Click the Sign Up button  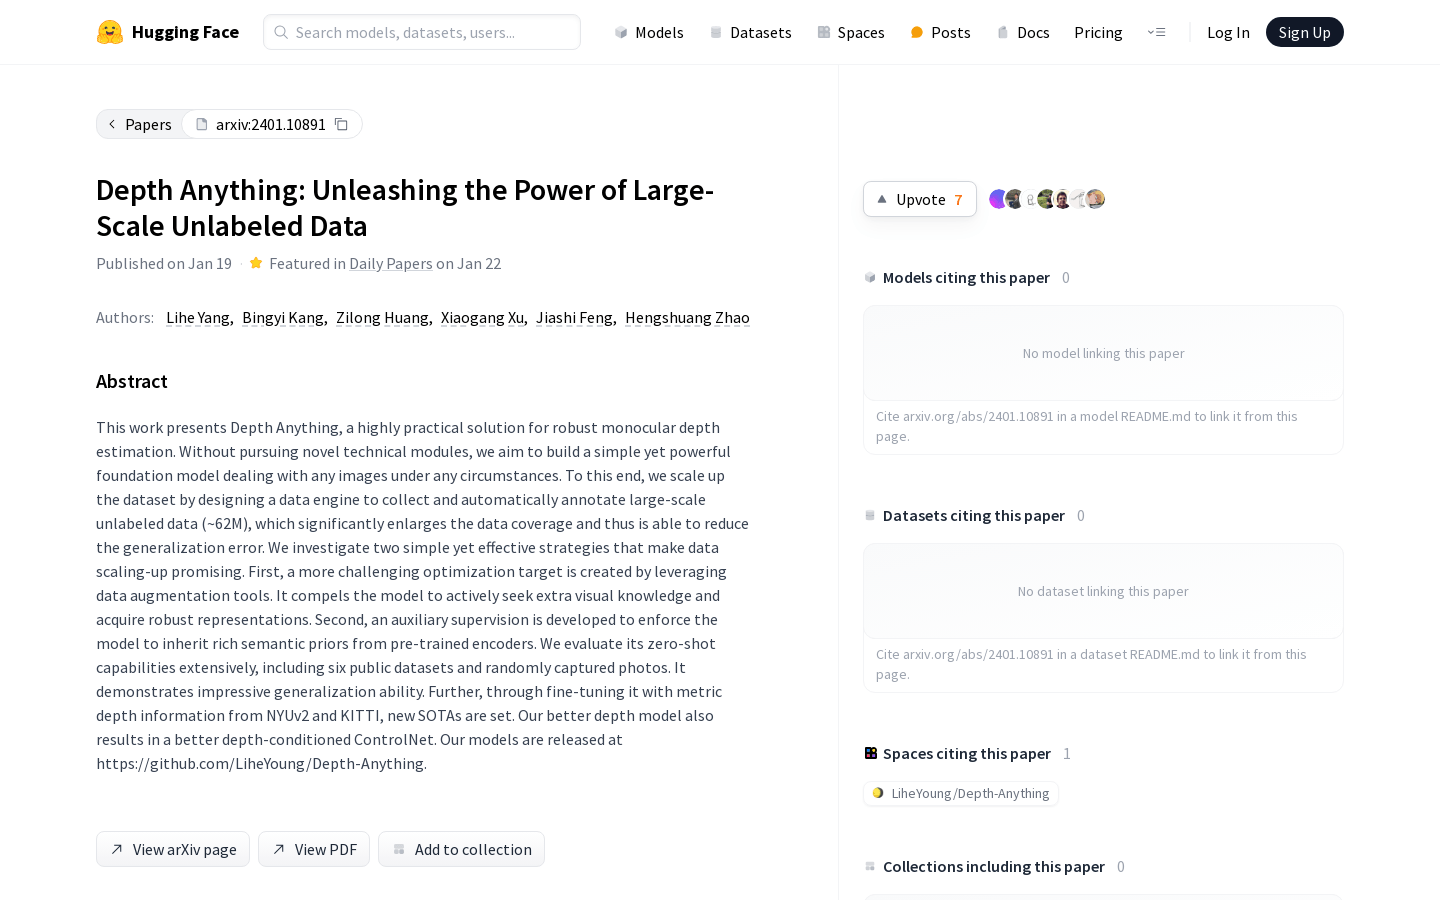coord(1304,32)
